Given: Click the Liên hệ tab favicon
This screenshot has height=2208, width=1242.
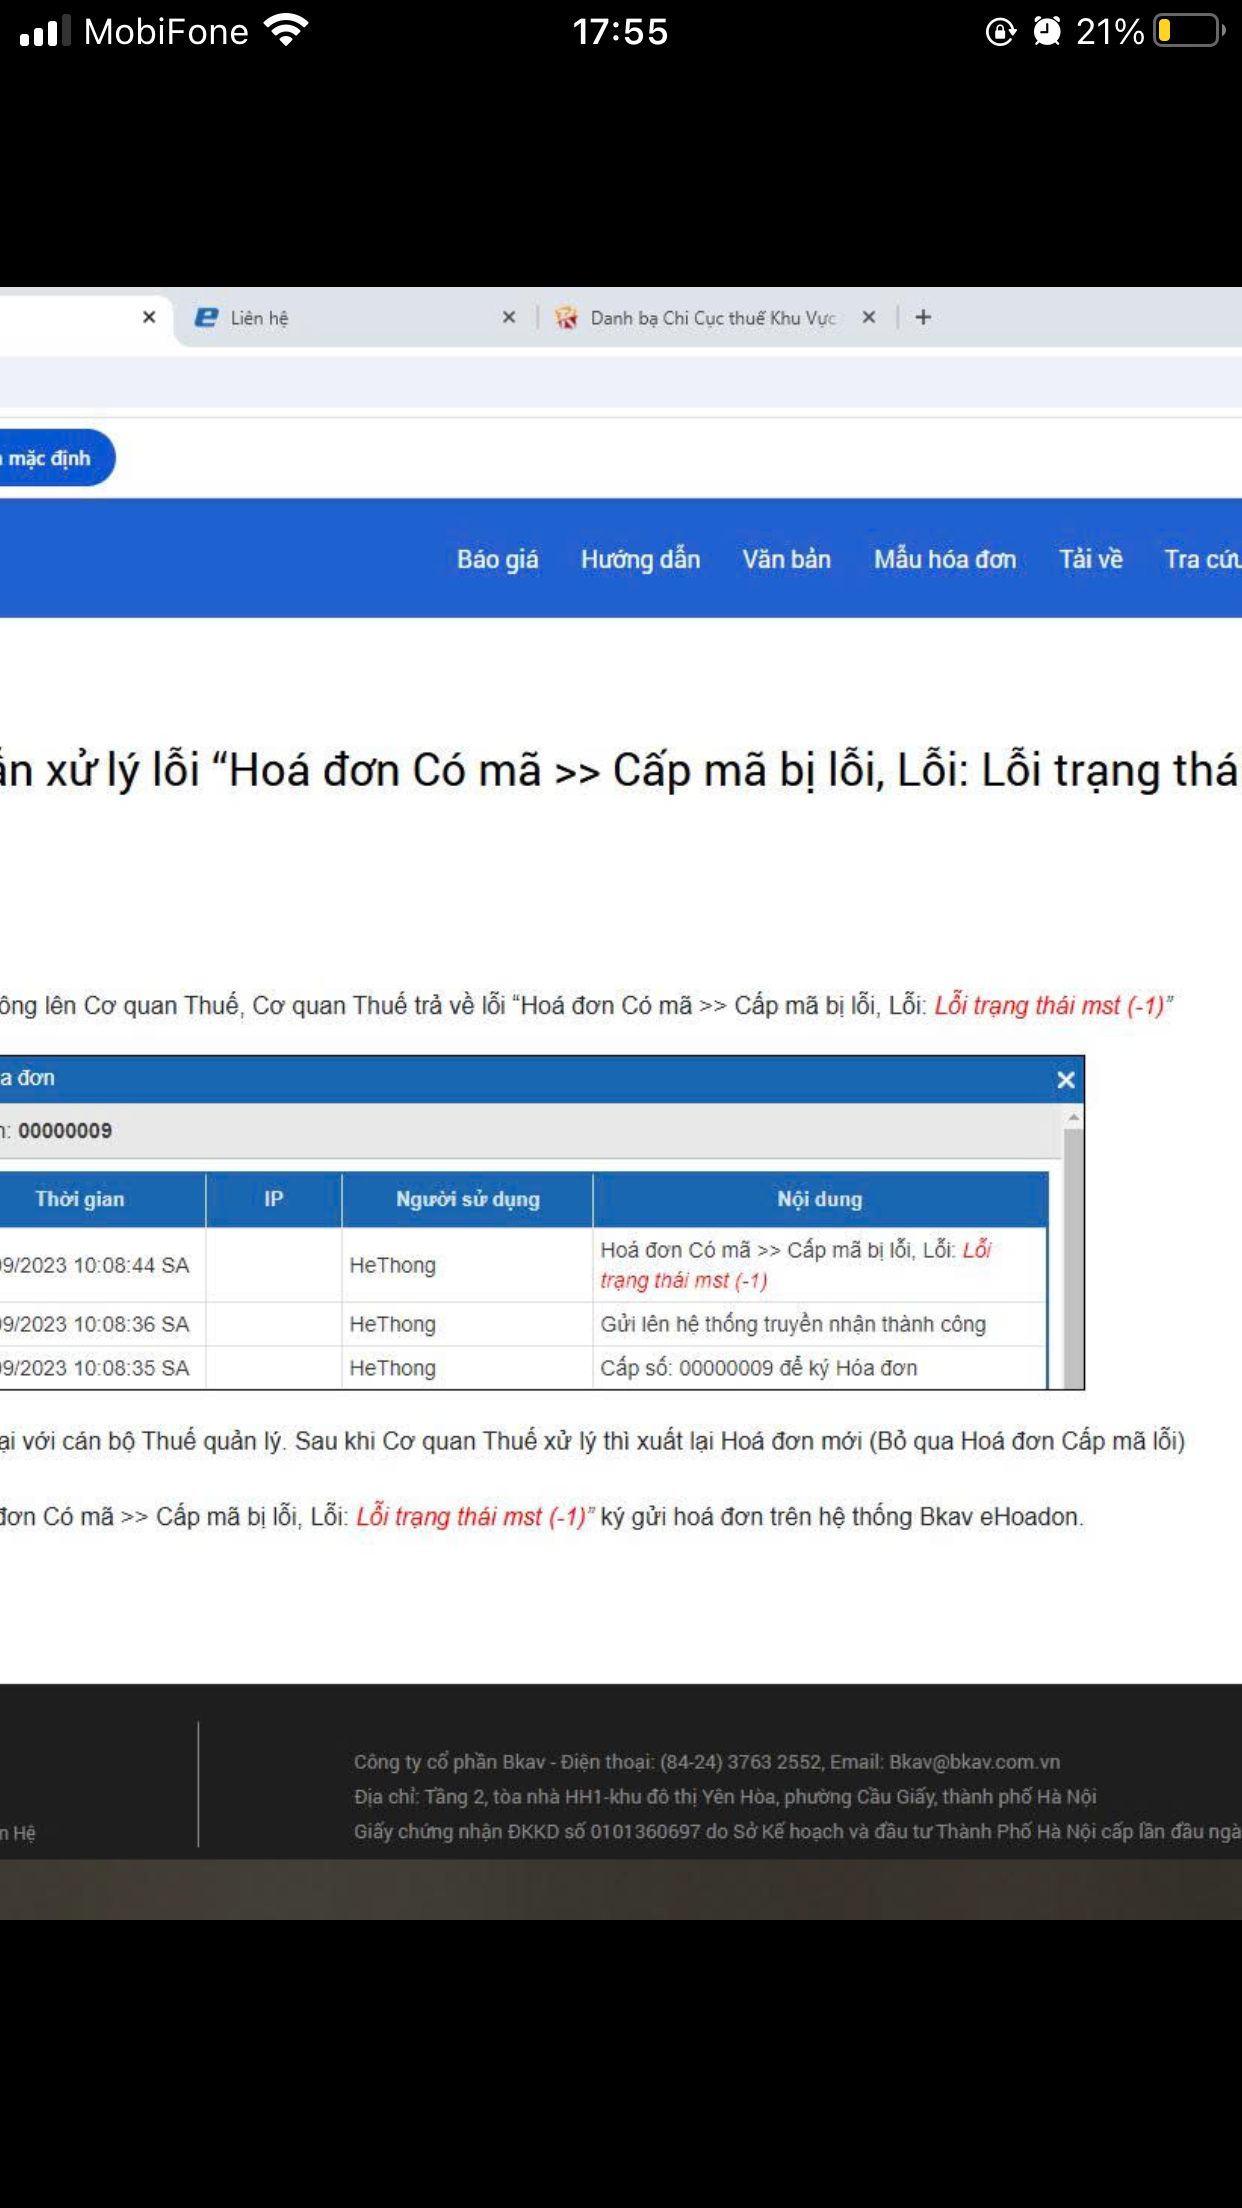Looking at the screenshot, I should 206,317.
